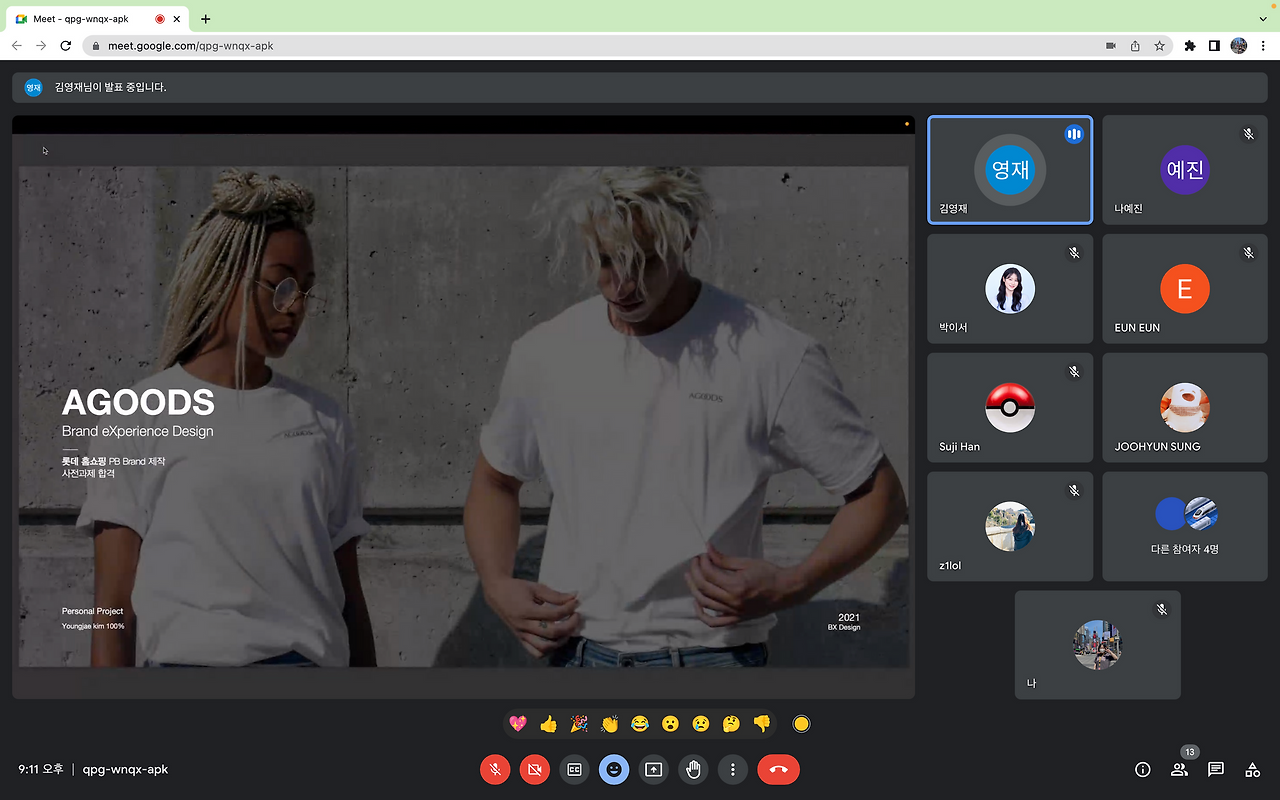Viewport: 1280px width, 800px height.
Task: Click the presenter's 영재 avatar in banner
Action: point(33,87)
